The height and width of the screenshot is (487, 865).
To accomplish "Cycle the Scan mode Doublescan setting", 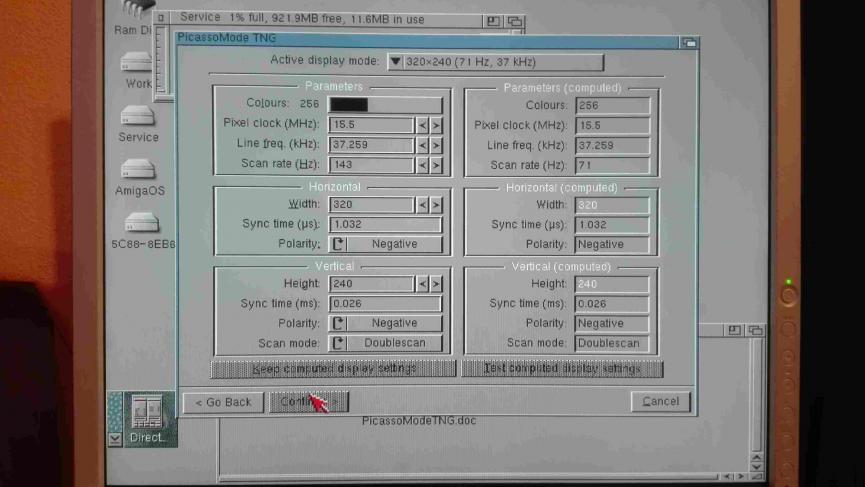I will tap(385, 343).
